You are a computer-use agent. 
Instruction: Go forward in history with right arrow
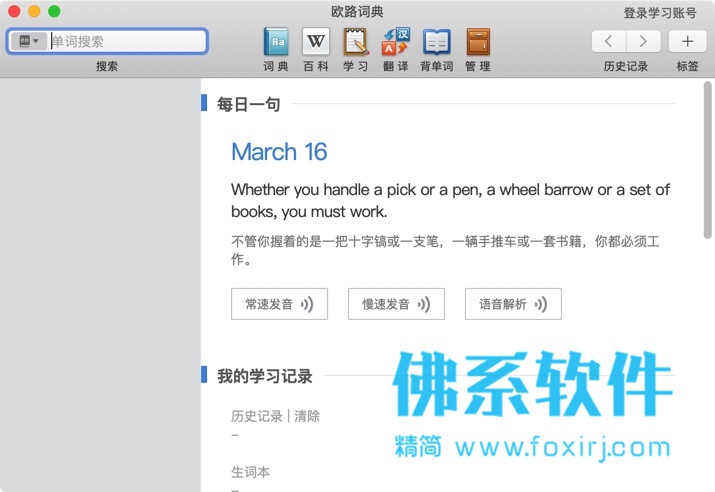(x=643, y=41)
